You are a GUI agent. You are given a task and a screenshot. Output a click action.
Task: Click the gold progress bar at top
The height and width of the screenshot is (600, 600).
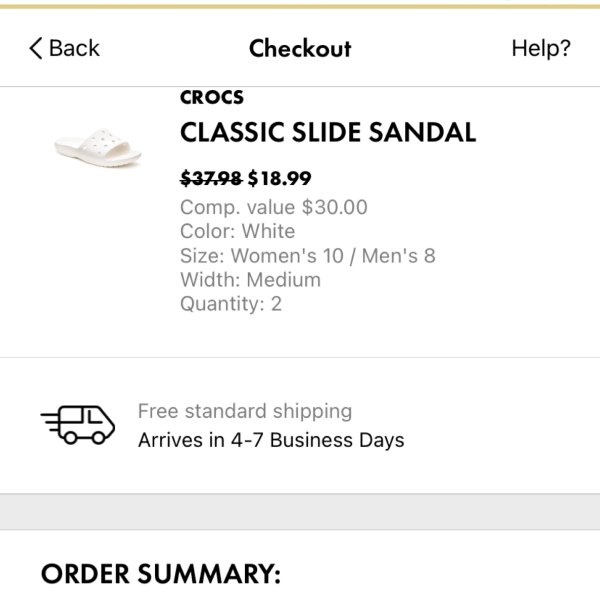click(300, 7)
